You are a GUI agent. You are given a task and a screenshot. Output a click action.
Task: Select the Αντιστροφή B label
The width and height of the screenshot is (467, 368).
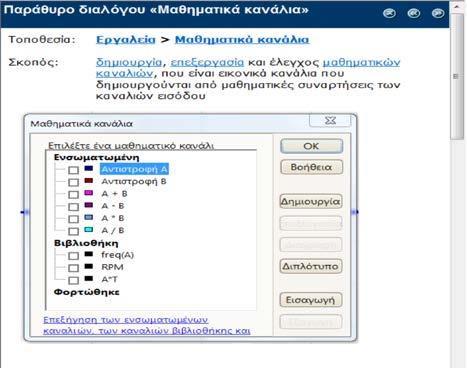tap(134, 182)
